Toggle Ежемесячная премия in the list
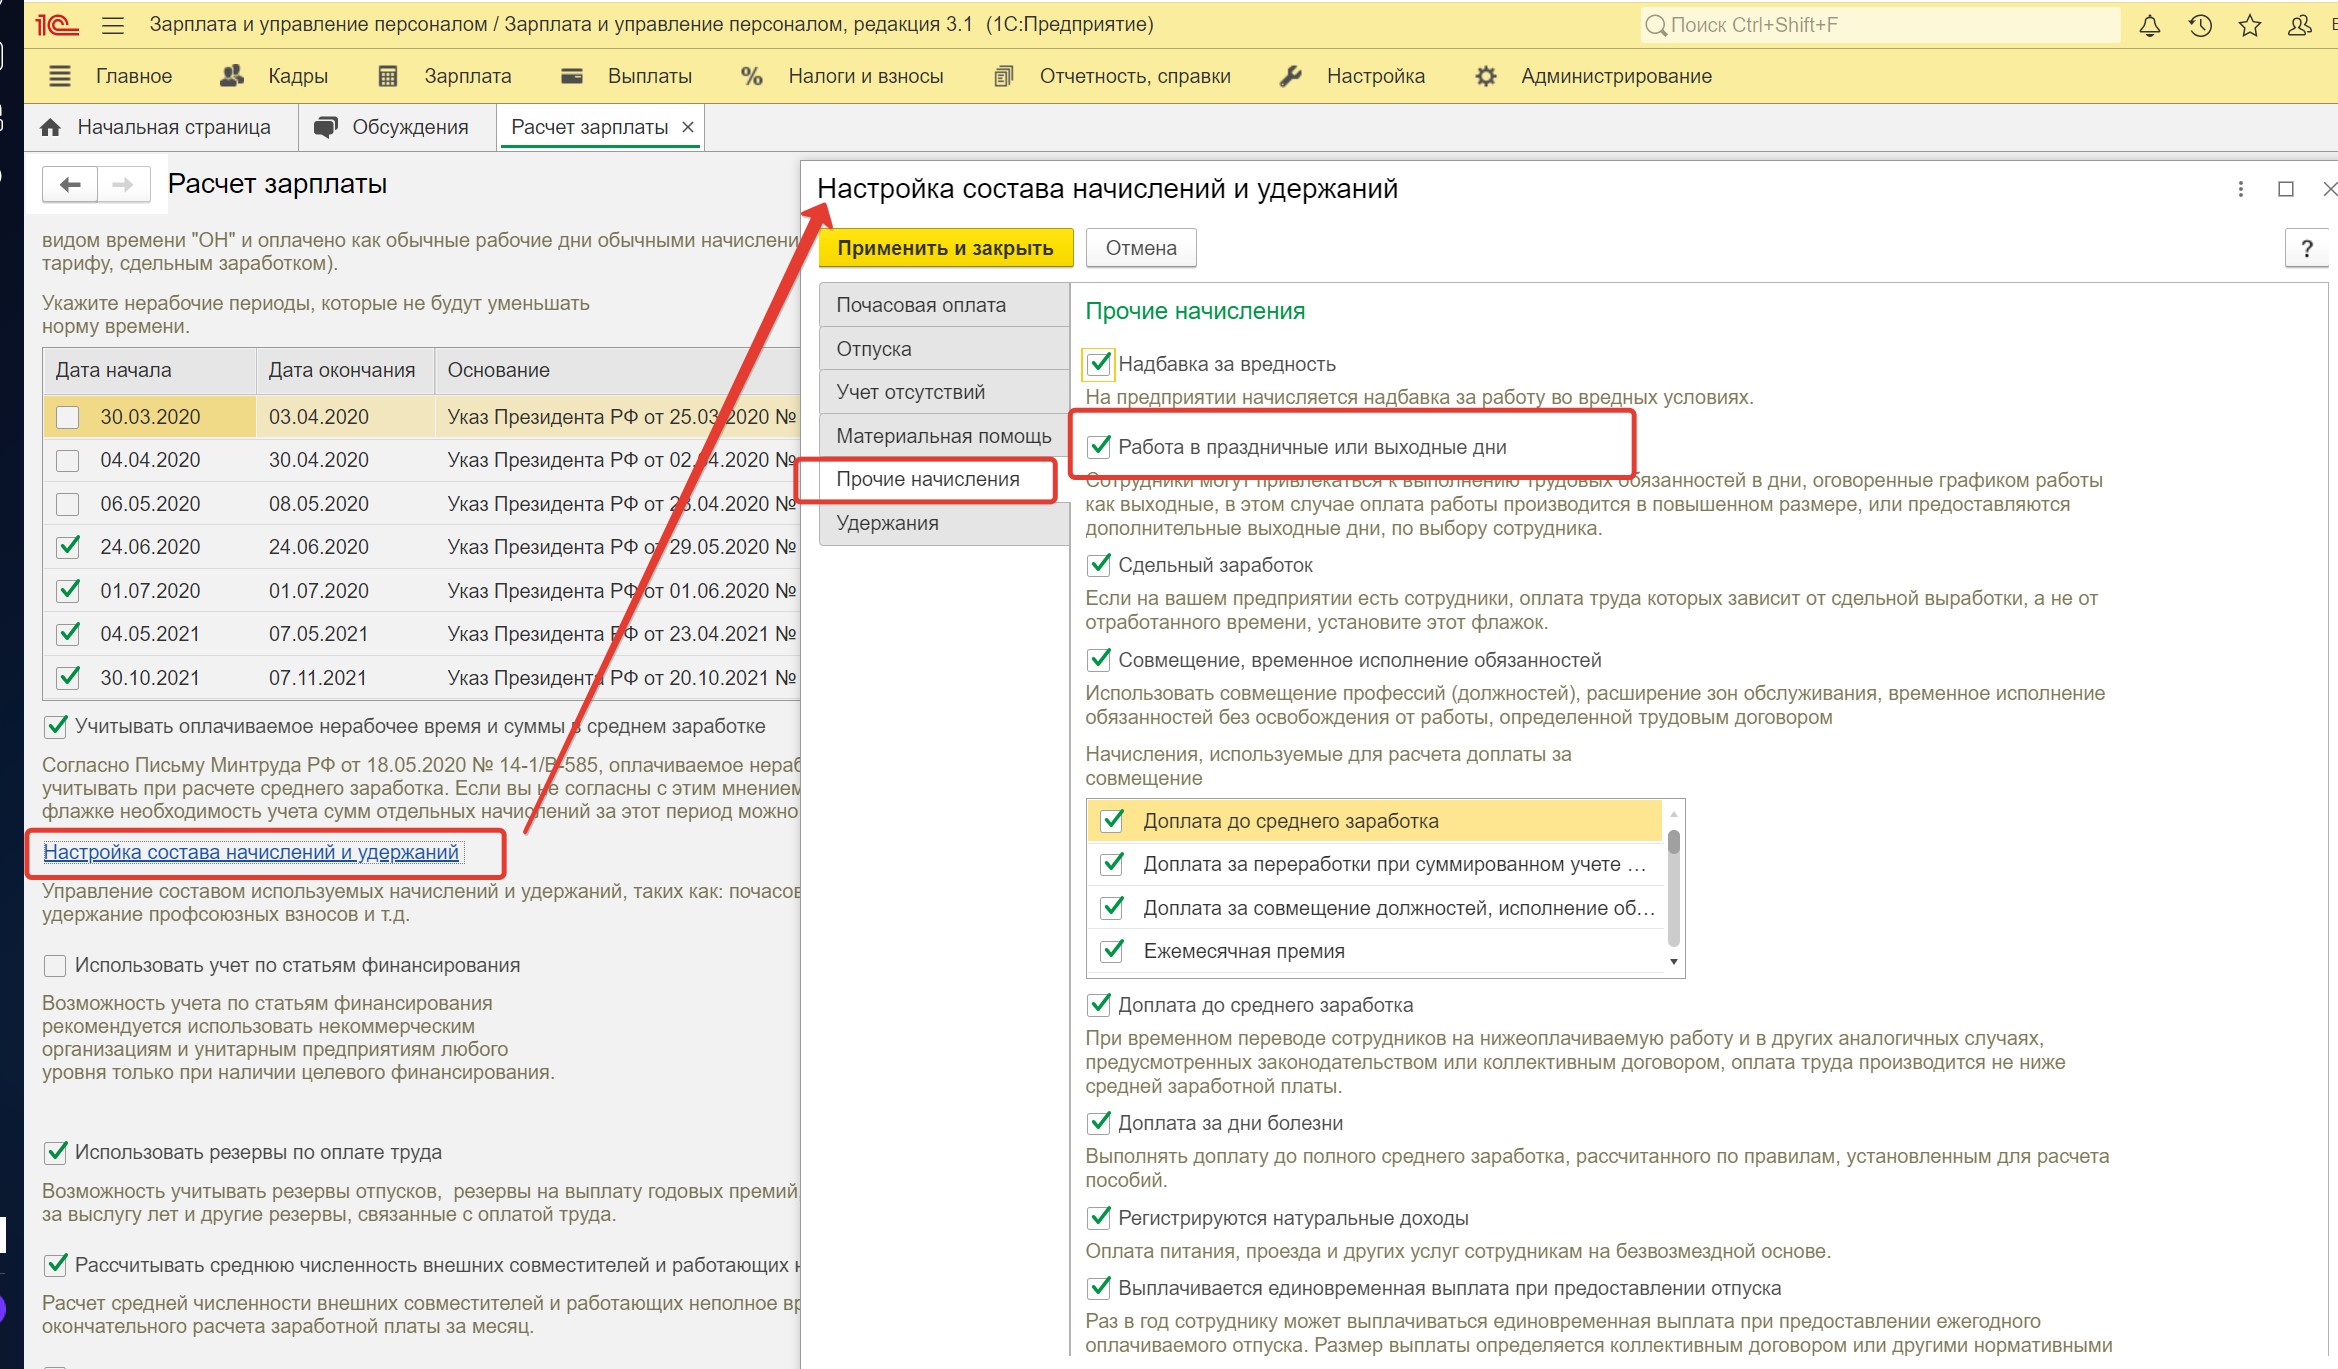 click(1112, 950)
